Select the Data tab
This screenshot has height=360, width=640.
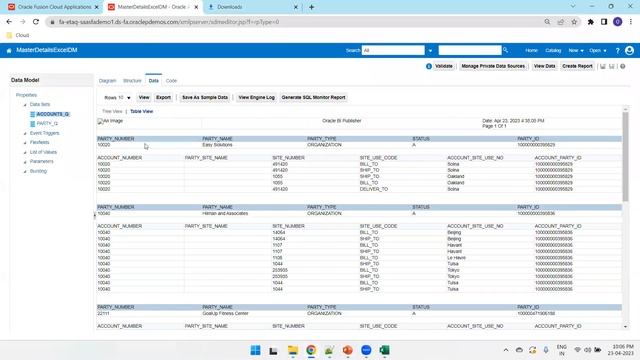pyautogui.click(x=153, y=81)
